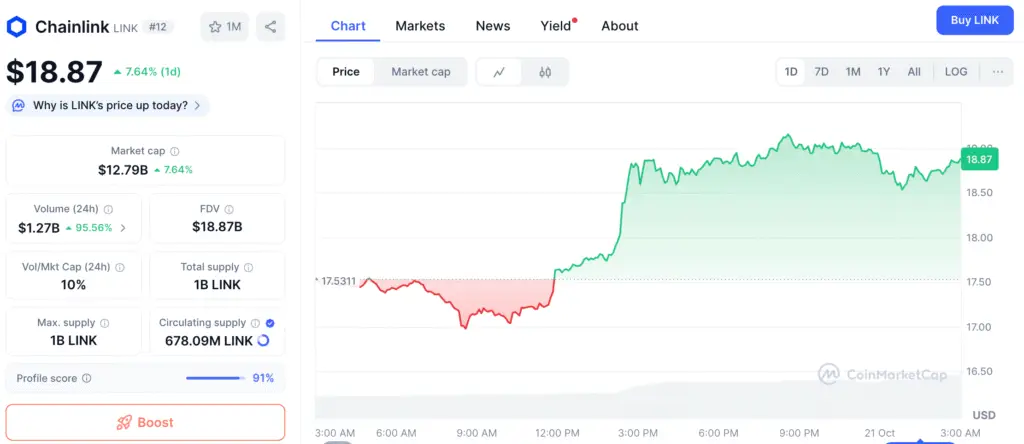This screenshot has height=444, width=1024.
Task: Select the 7D time range
Action: [821, 72]
